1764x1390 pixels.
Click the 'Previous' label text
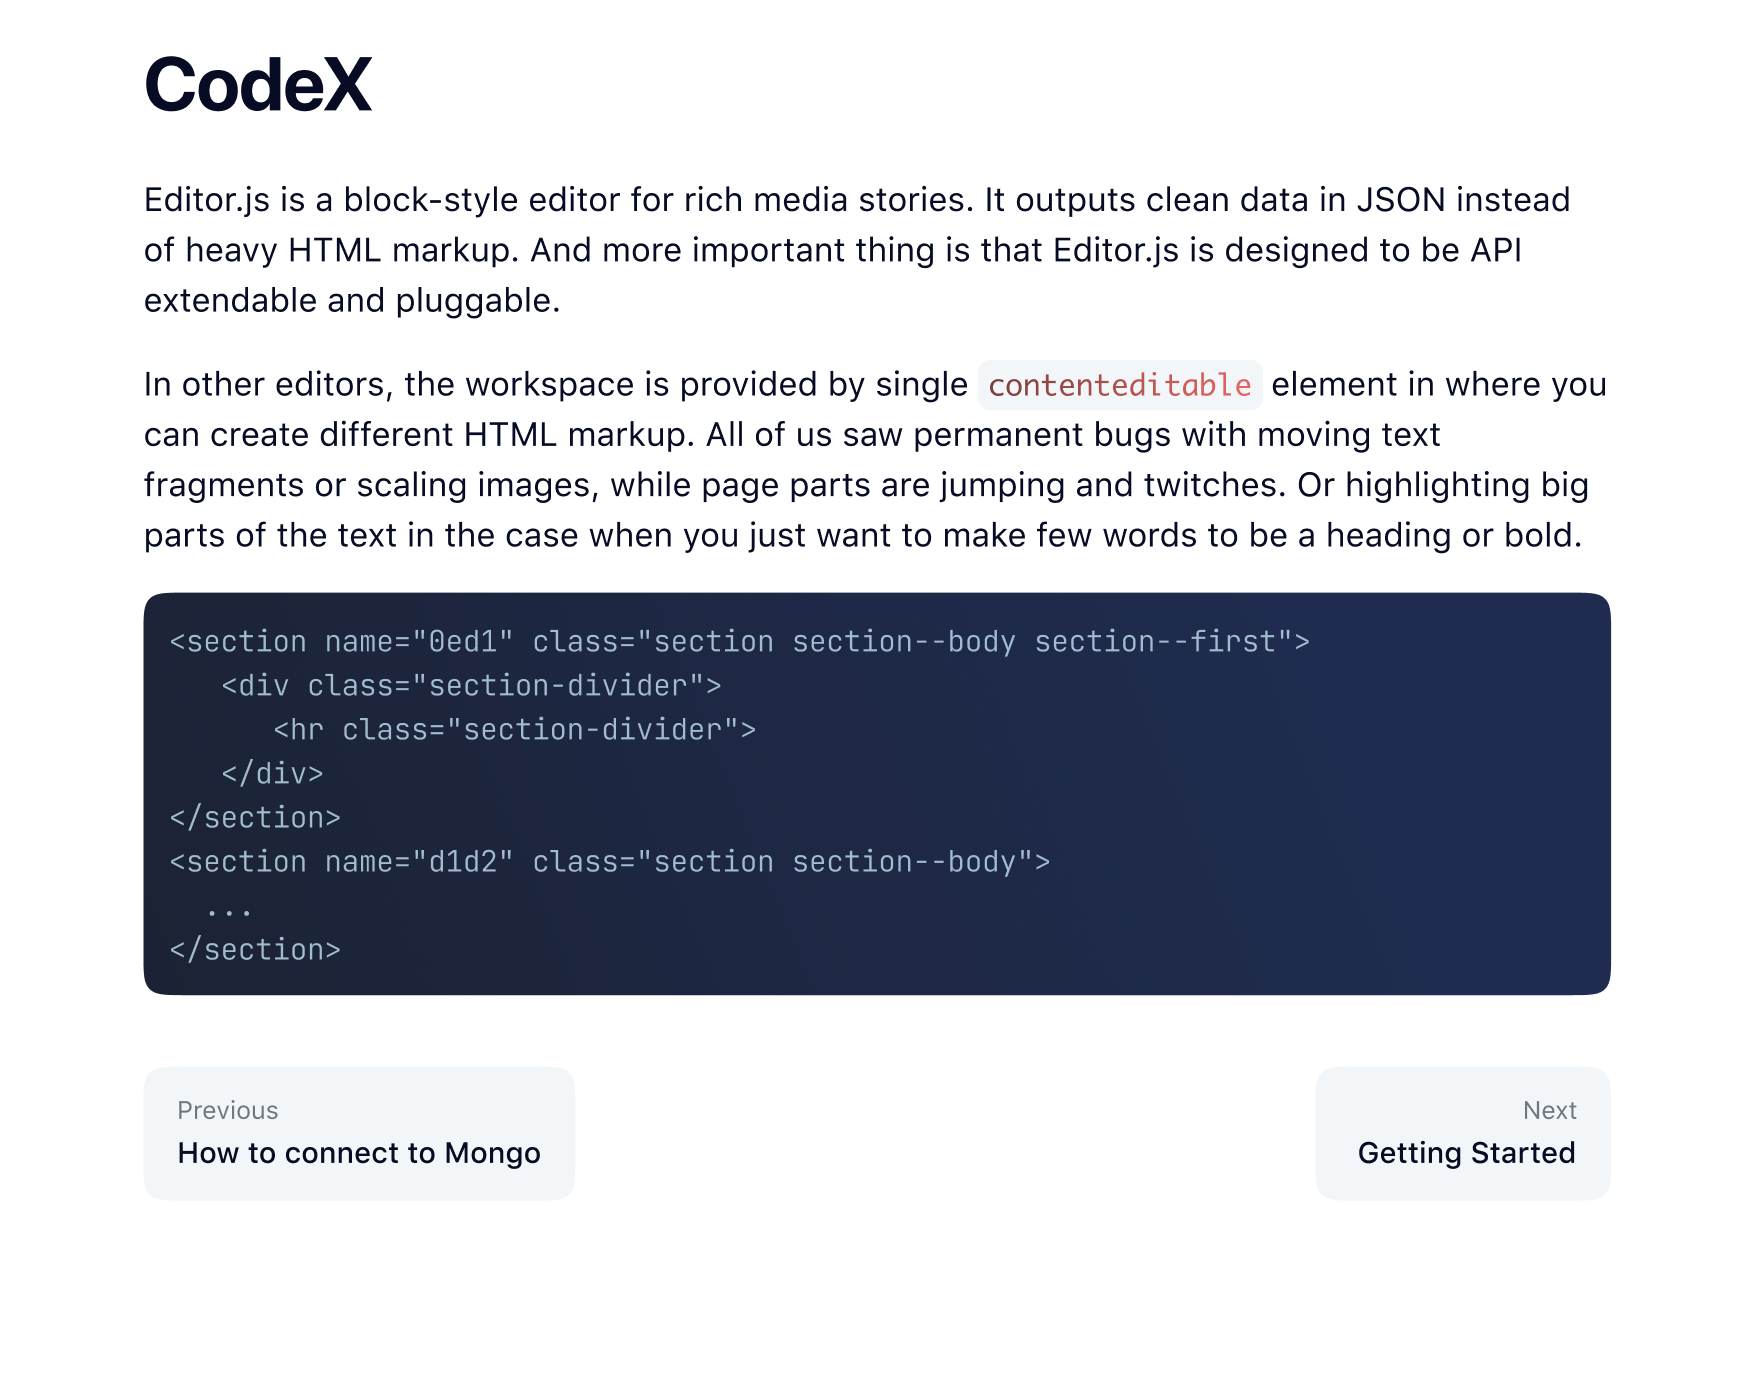pos(228,1110)
